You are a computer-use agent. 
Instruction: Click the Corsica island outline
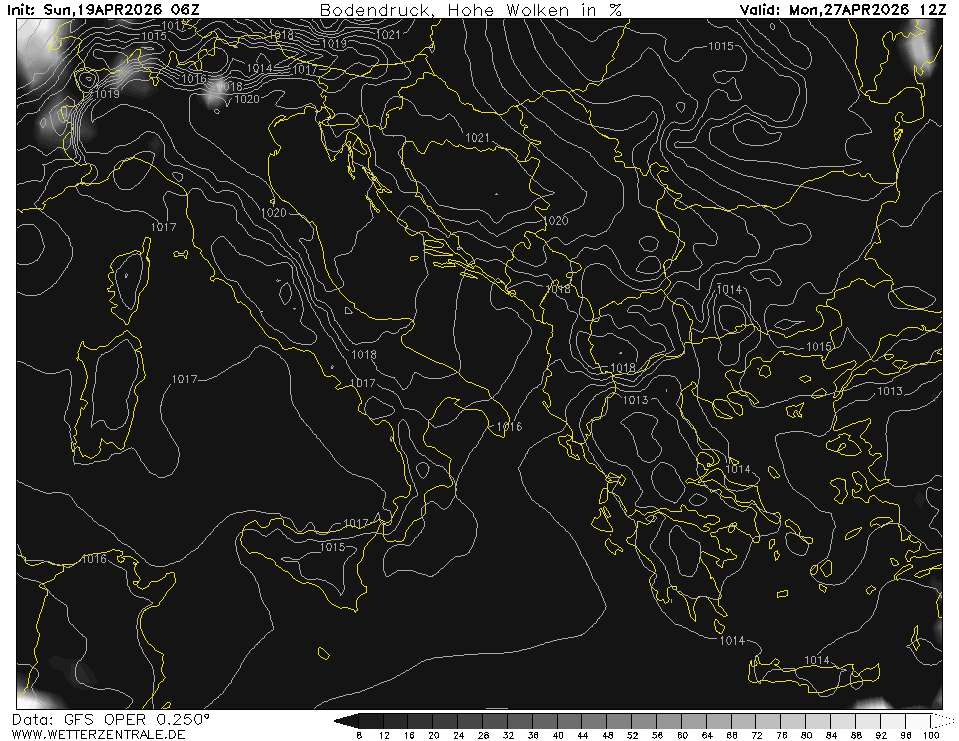point(128,285)
